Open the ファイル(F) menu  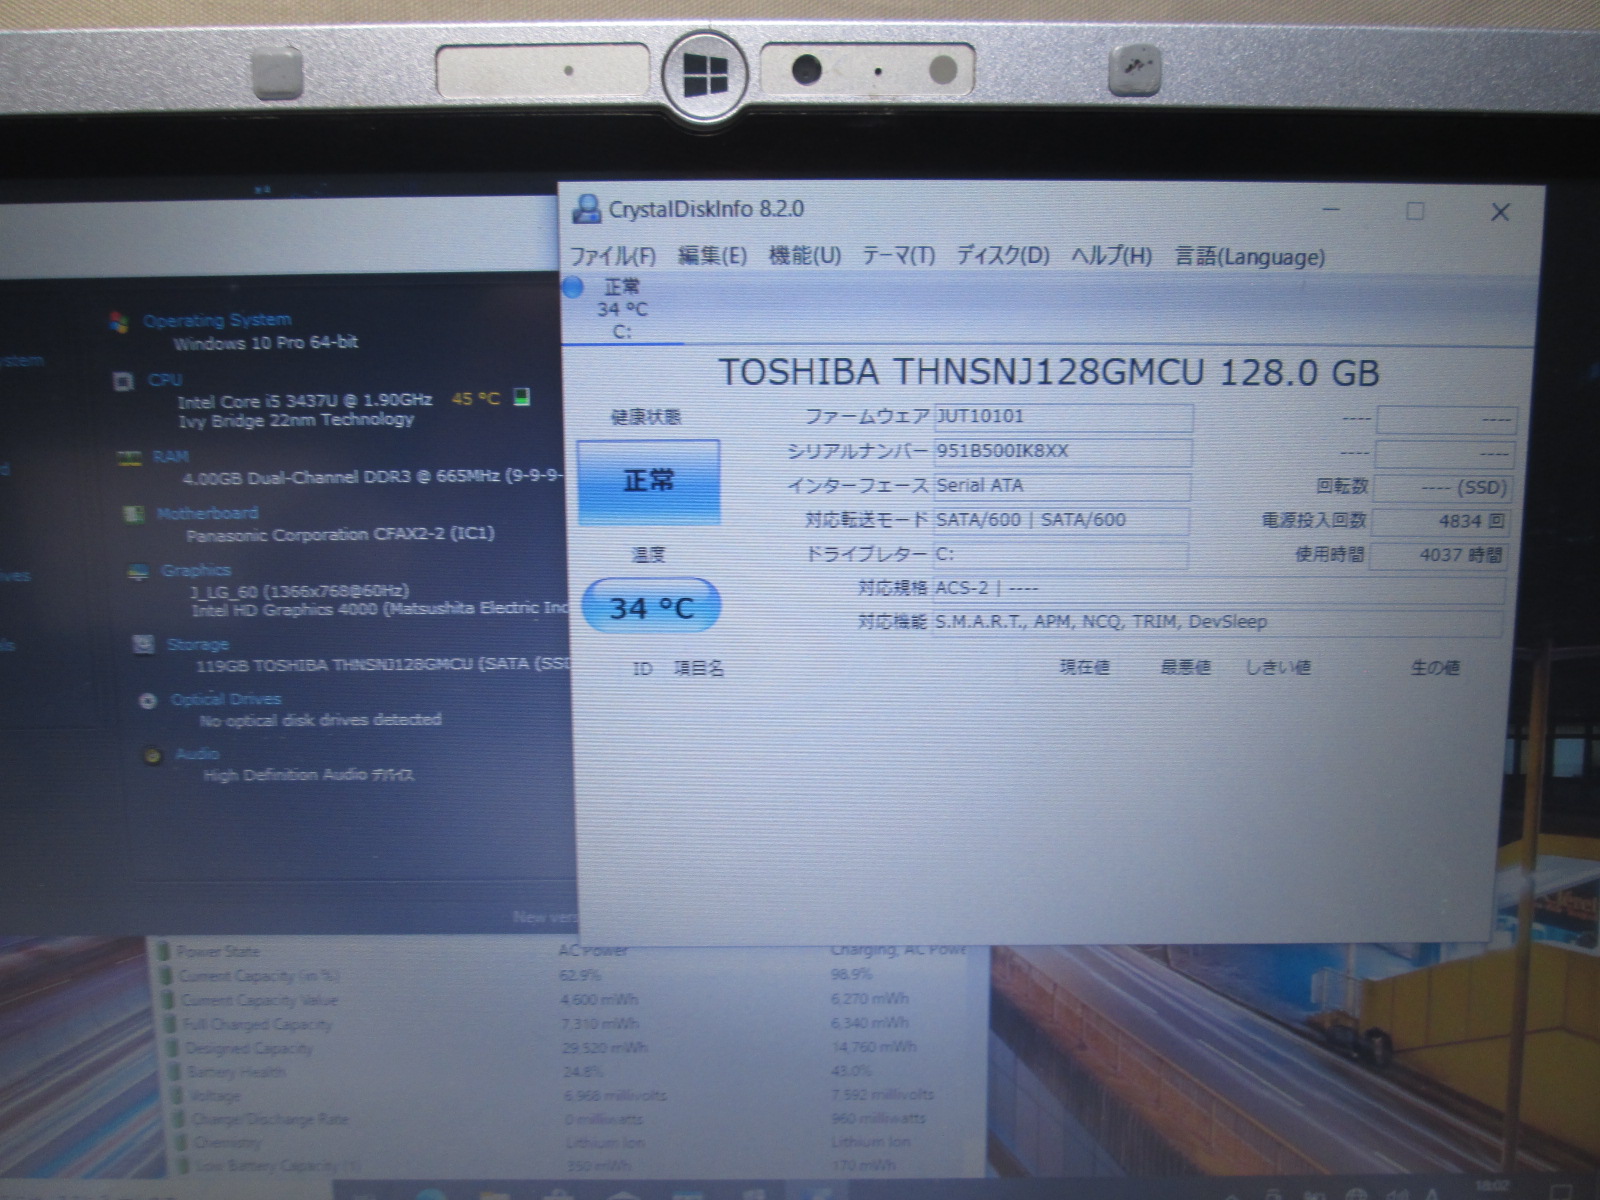click(612, 256)
